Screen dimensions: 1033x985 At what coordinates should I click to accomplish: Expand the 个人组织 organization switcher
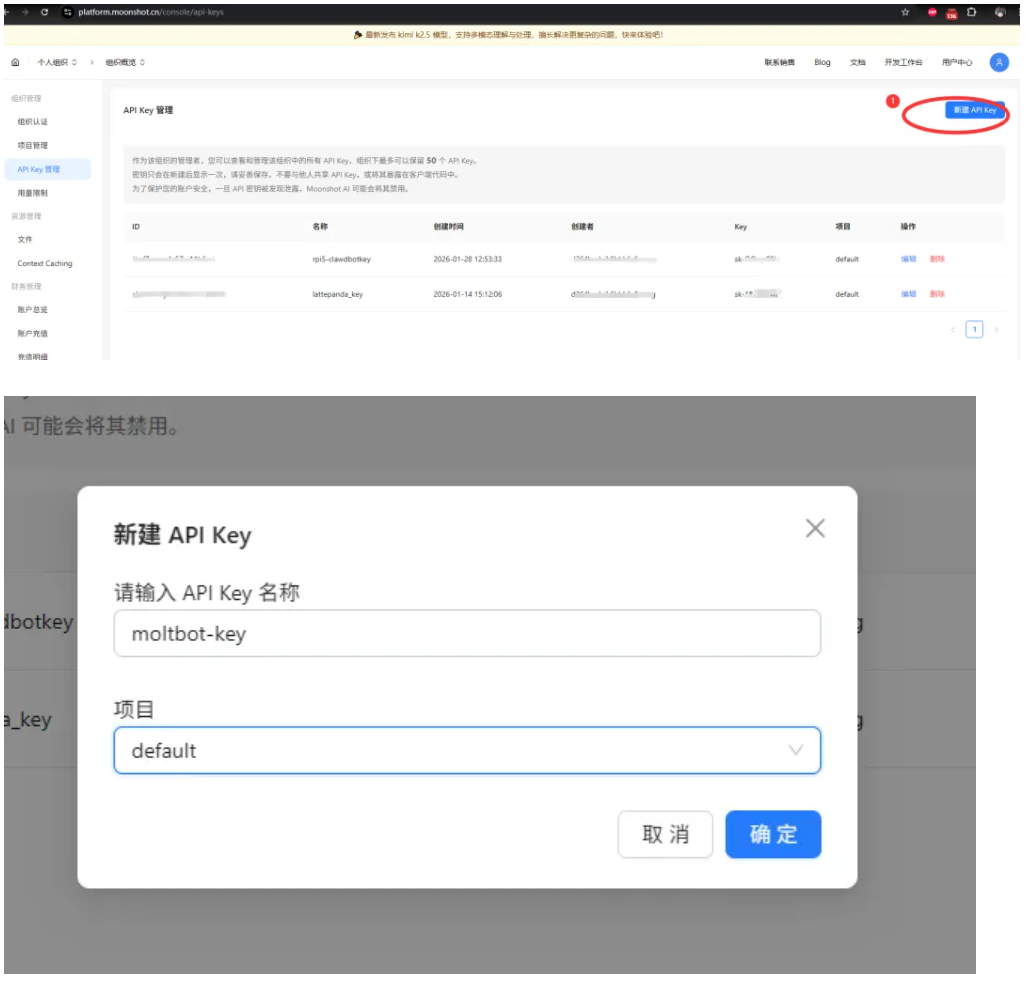click(x=57, y=62)
